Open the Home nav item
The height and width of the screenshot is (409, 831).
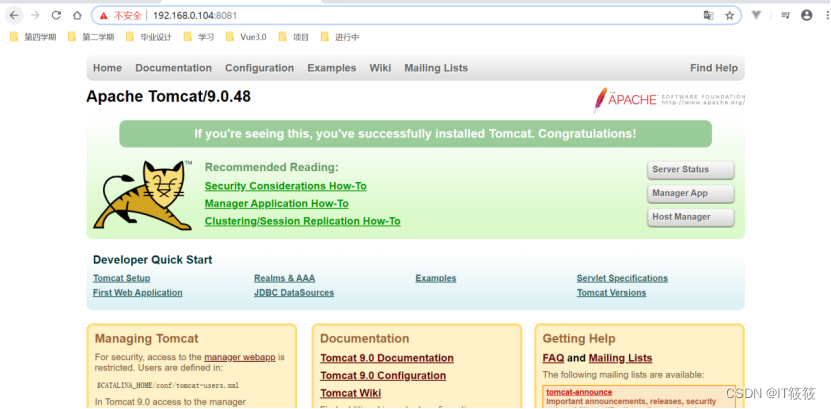pos(108,68)
